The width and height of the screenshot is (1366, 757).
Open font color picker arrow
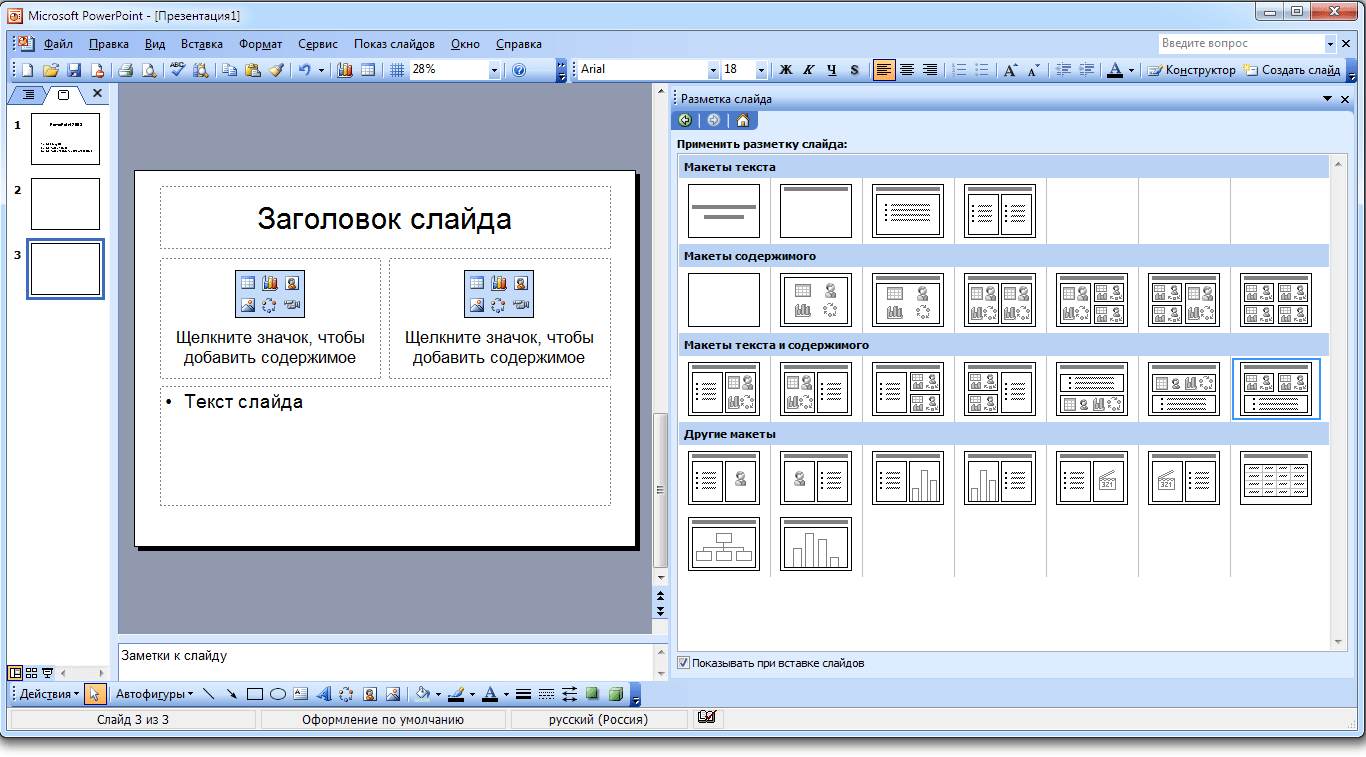tap(1131, 70)
